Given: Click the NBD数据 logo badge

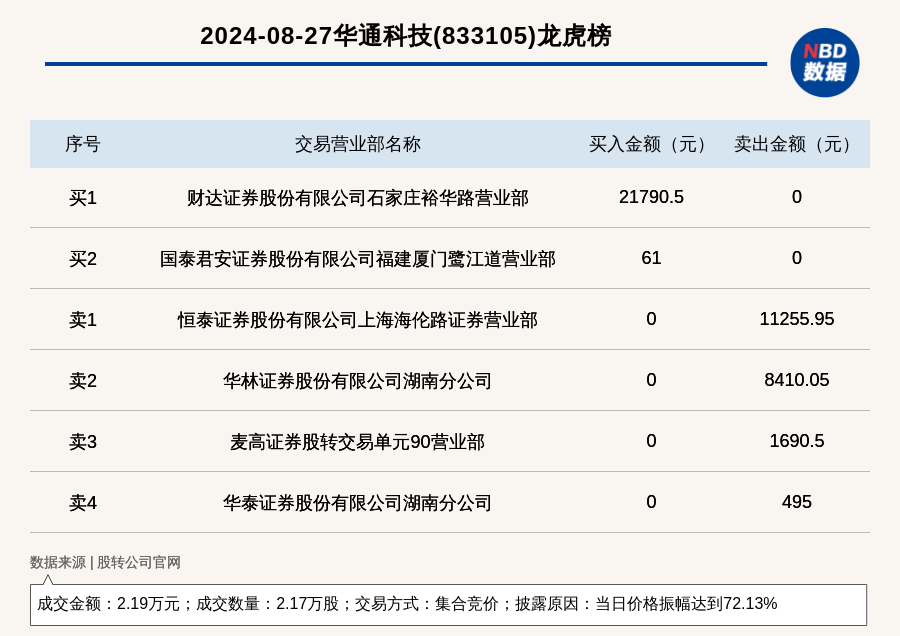Looking at the screenshot, I should point(824,63).
